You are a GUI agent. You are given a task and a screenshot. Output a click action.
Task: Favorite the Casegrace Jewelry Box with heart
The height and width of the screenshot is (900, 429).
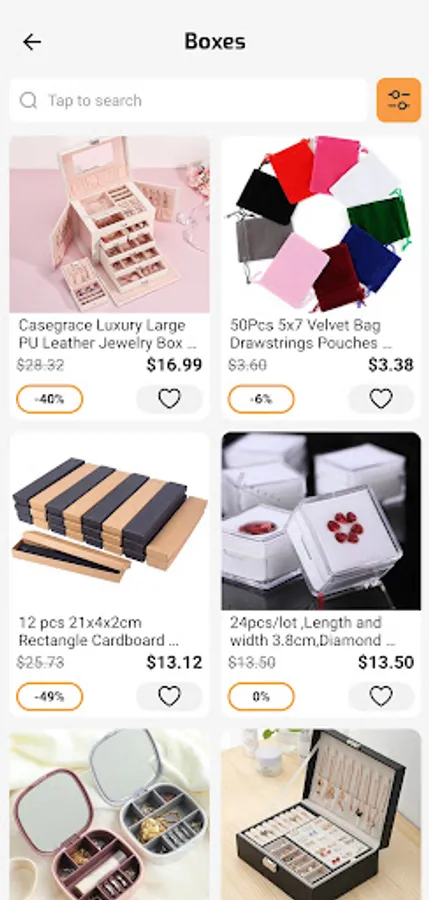[x=169, y=399]
